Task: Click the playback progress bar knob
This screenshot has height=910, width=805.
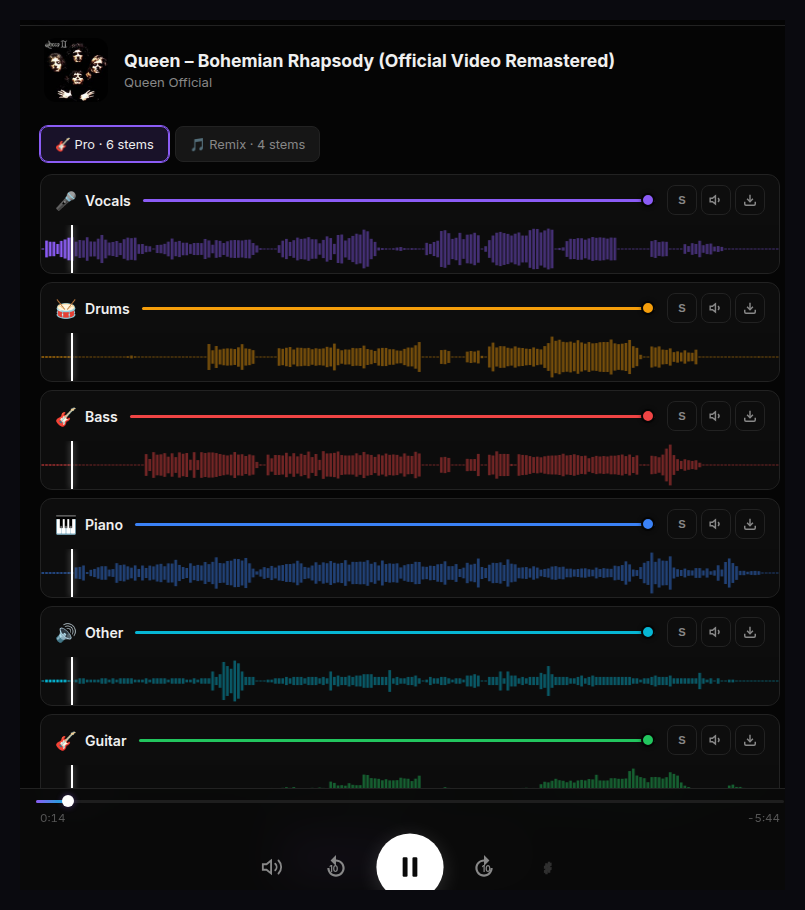Action: click(68, 801)
